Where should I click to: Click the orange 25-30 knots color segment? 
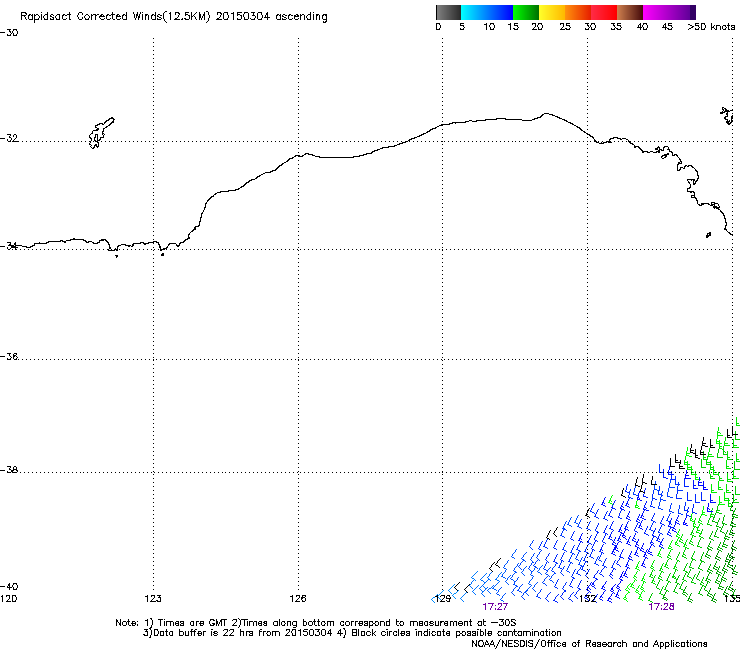click(578, 12)
